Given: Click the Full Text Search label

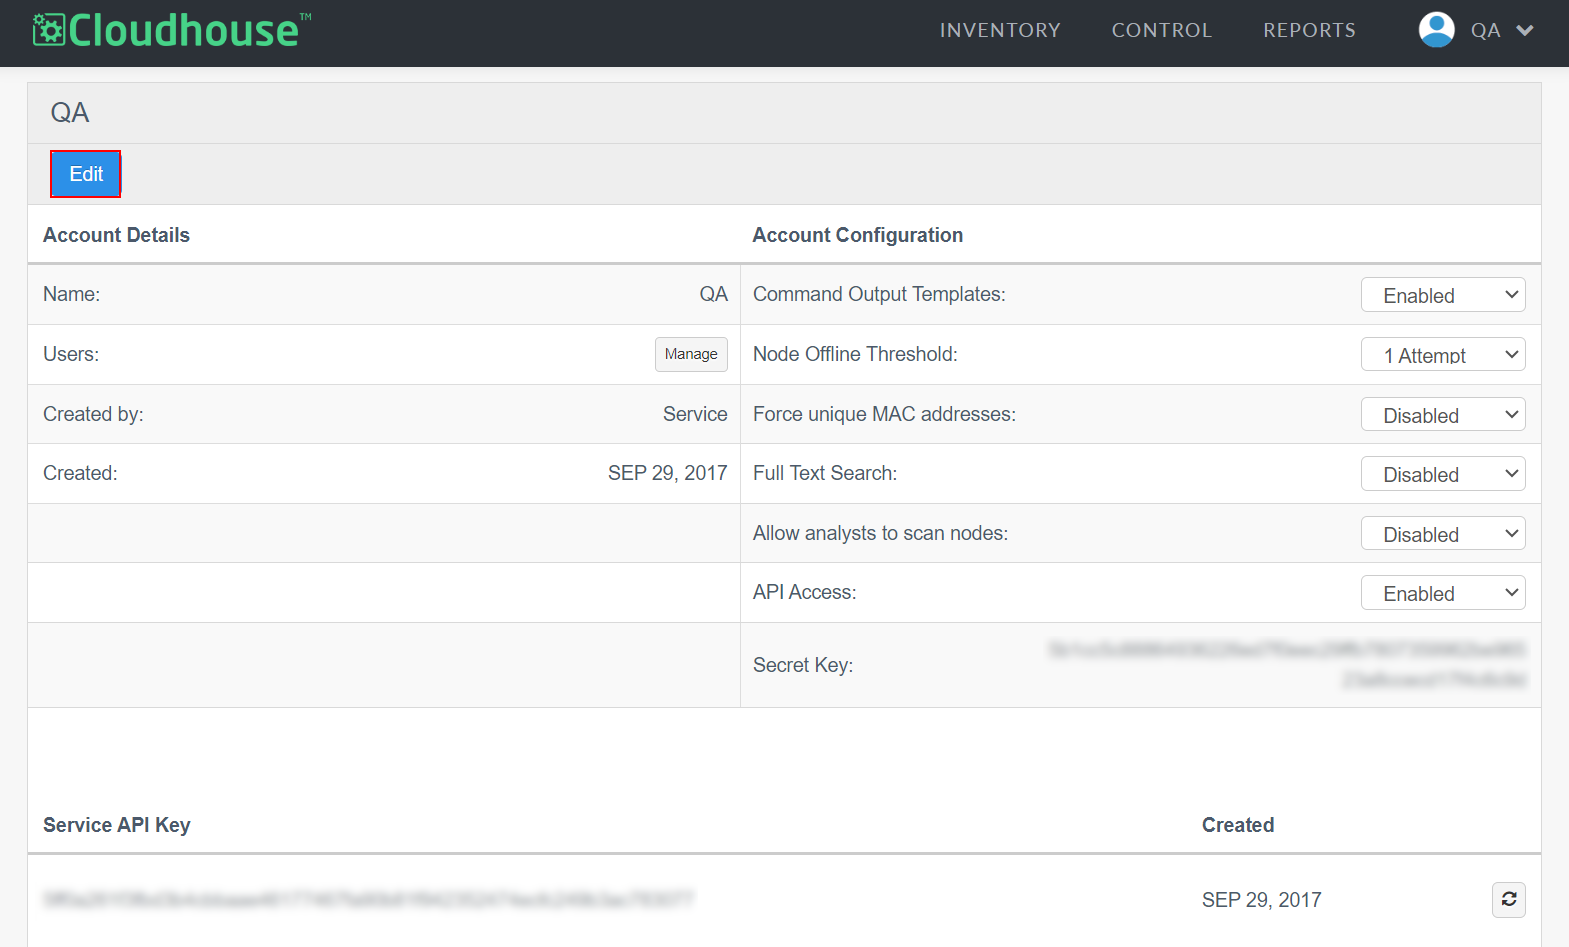Looking at the screenshot, I should (825, 473).
